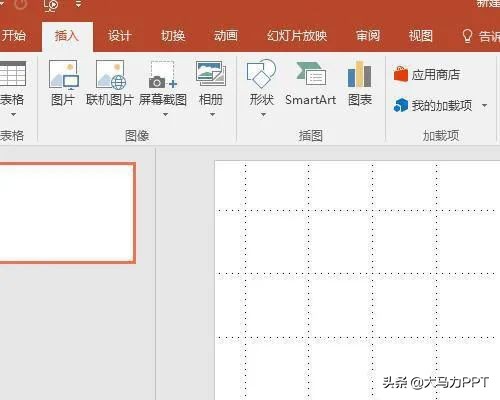The image size is (500, 400).
Task: Customize Quick Access Toolbar dropdown
Action: (79, 4)
